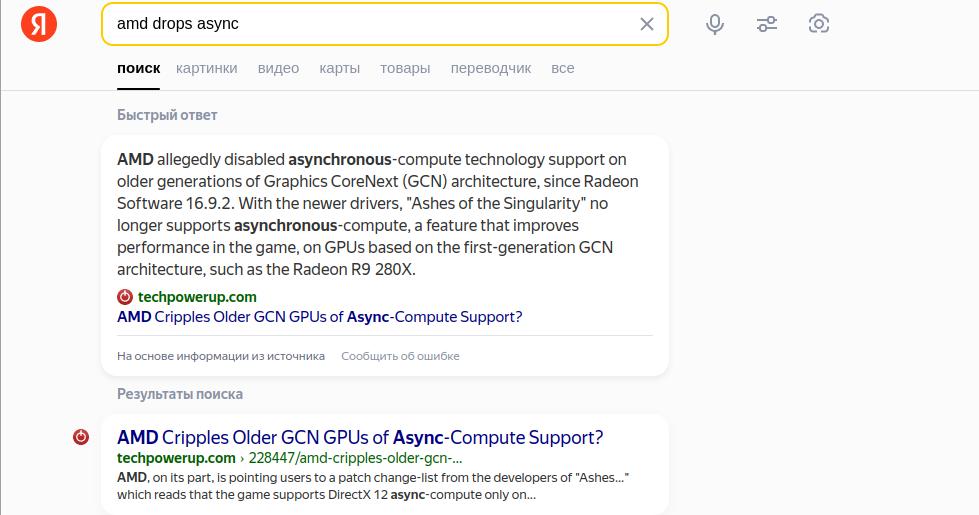Open the first search result headline
The width and height of the screenshot is (979, 515).
click(360, 437)
